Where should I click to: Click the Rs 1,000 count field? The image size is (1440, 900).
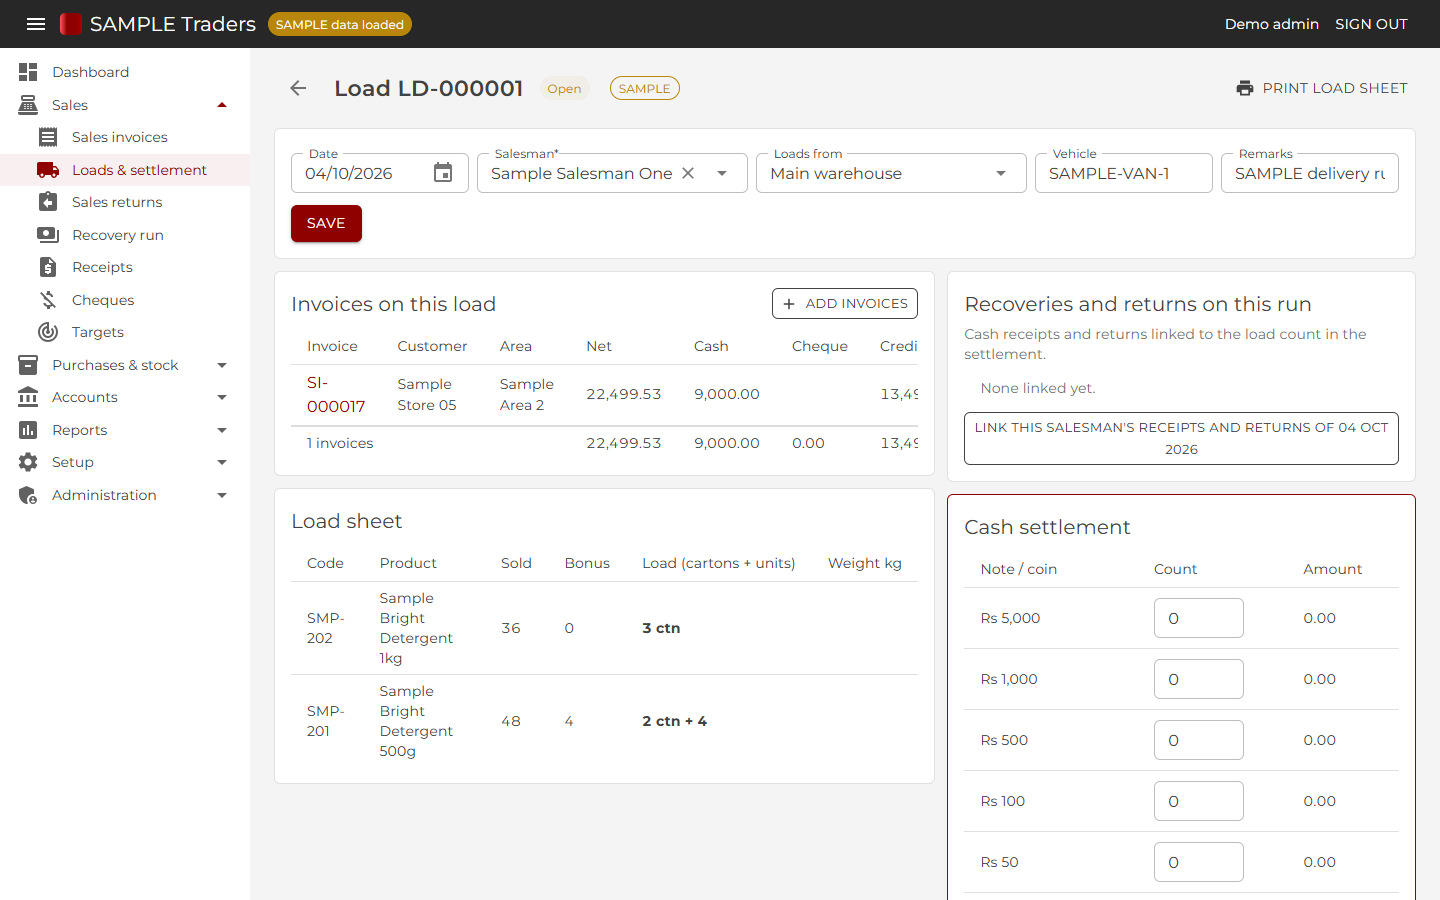(x=1198, y=679)
